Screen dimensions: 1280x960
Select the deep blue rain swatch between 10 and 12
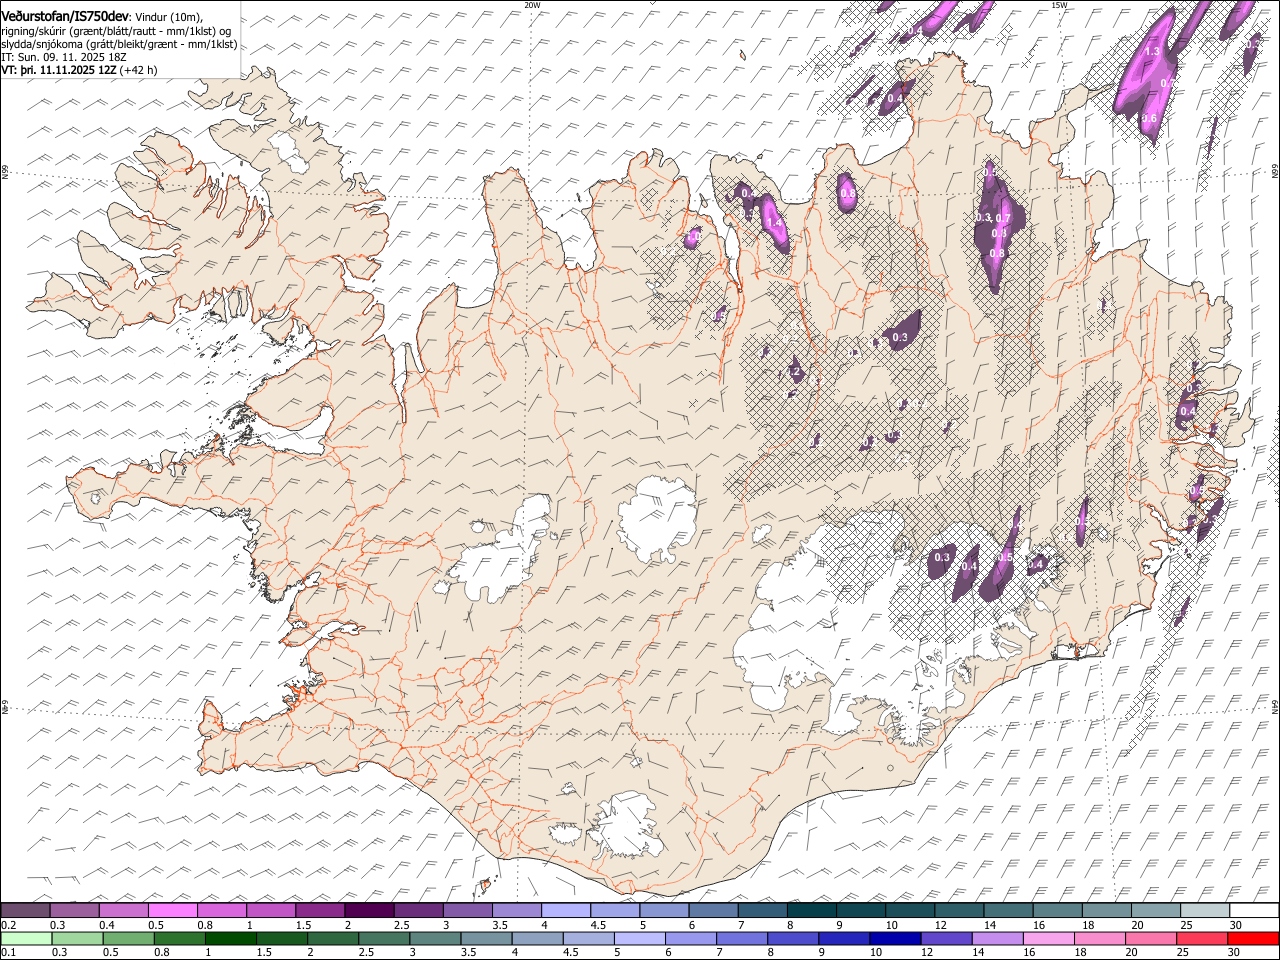click(x=894, y=938)
